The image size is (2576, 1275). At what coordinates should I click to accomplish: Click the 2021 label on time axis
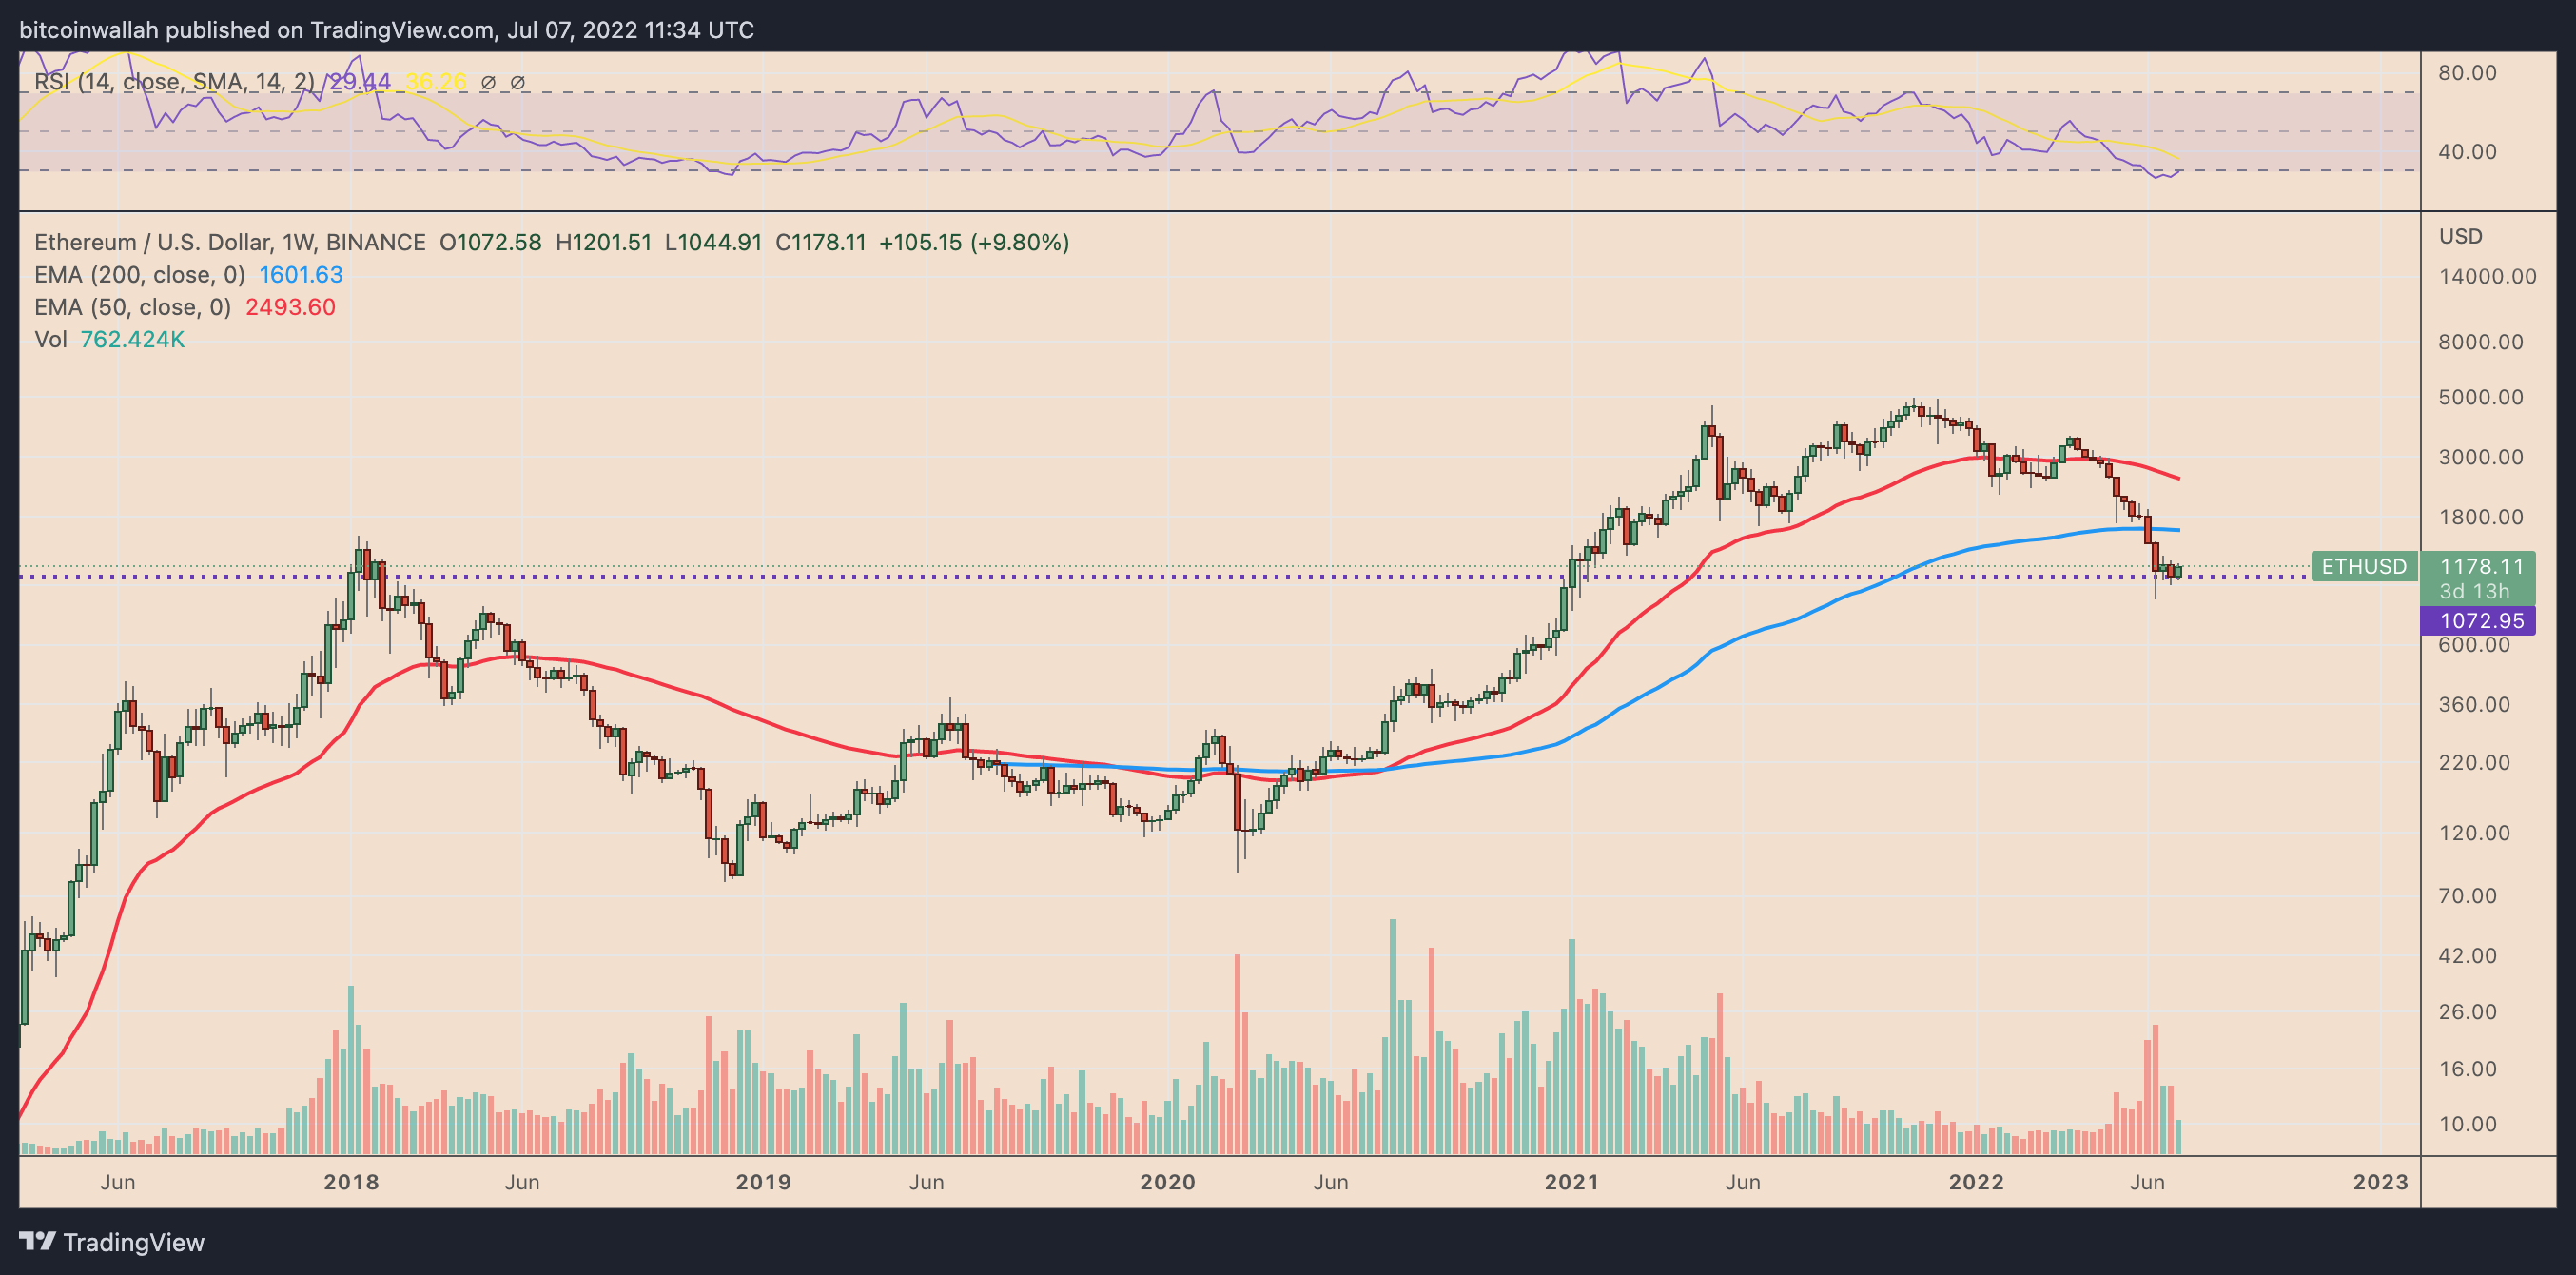tap(1572, 1182)
